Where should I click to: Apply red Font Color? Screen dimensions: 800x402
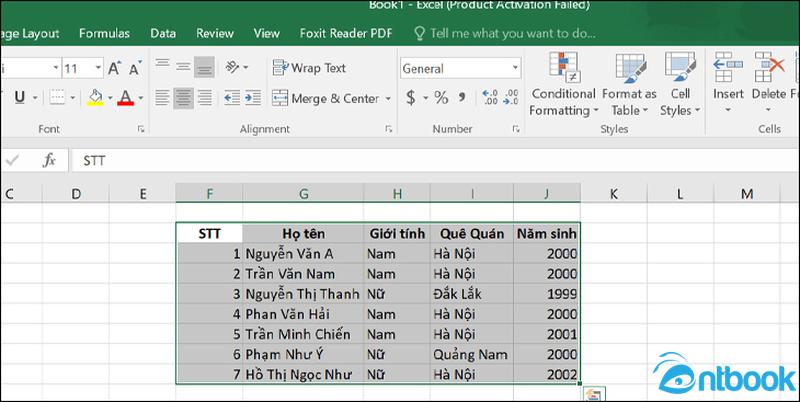pos(126,97)
